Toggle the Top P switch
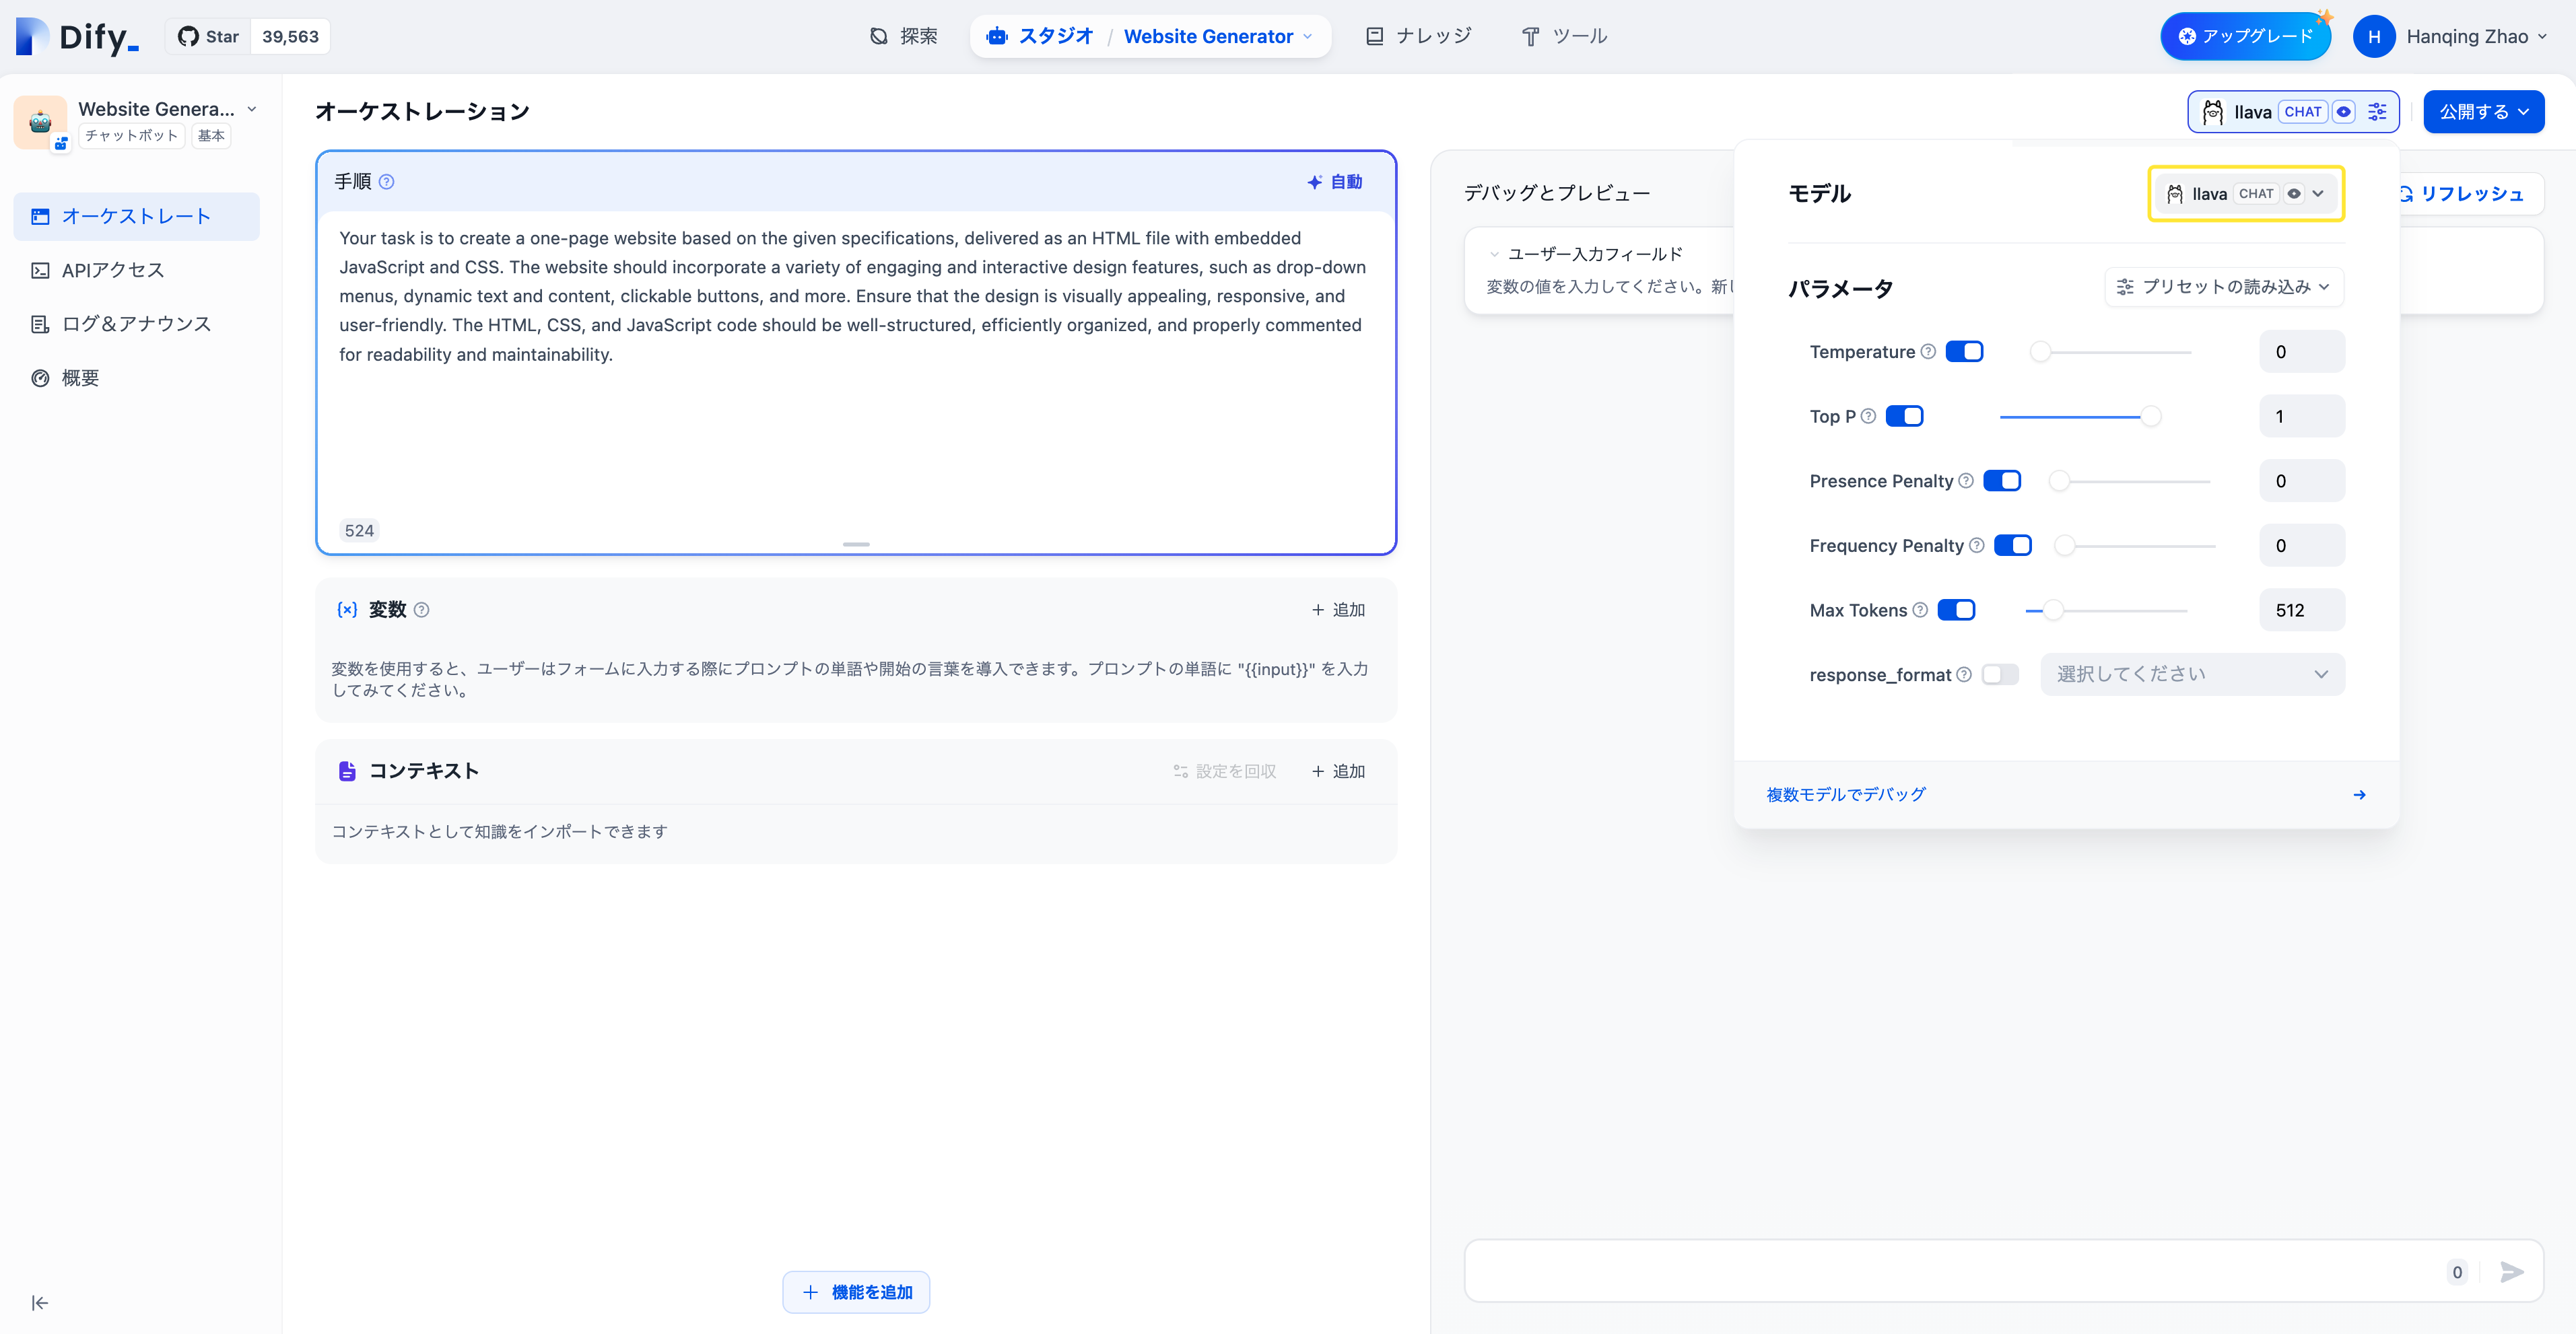This screenshot has height=1334, width=2576. pos(1904,416)
